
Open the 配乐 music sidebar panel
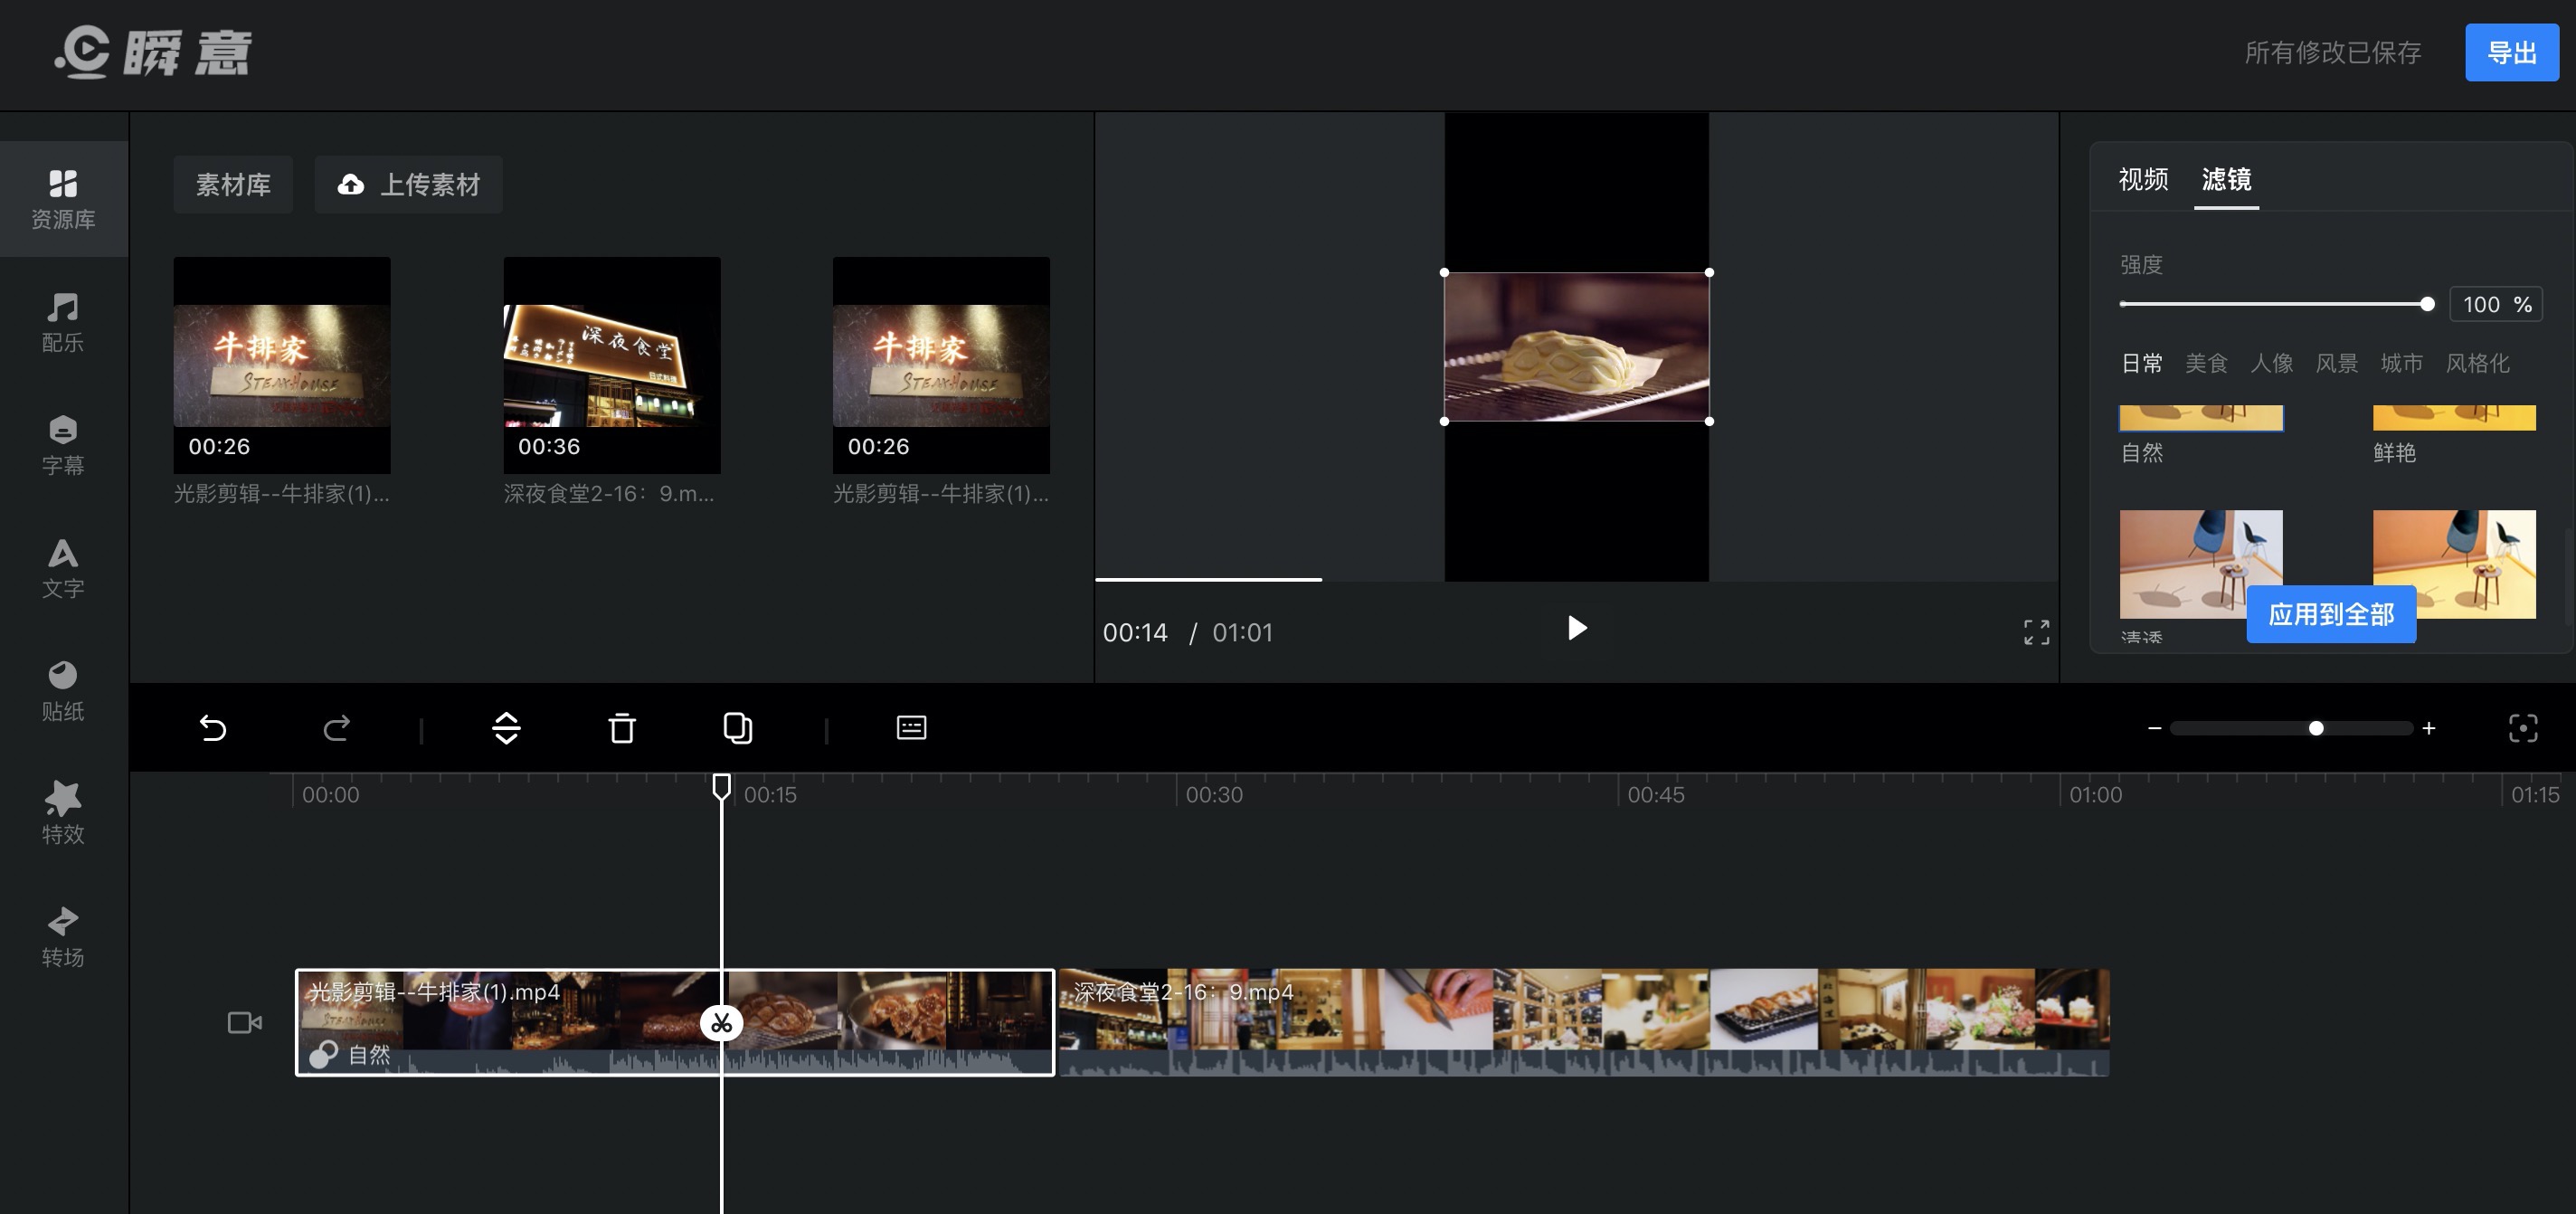[x=63, y=321]
